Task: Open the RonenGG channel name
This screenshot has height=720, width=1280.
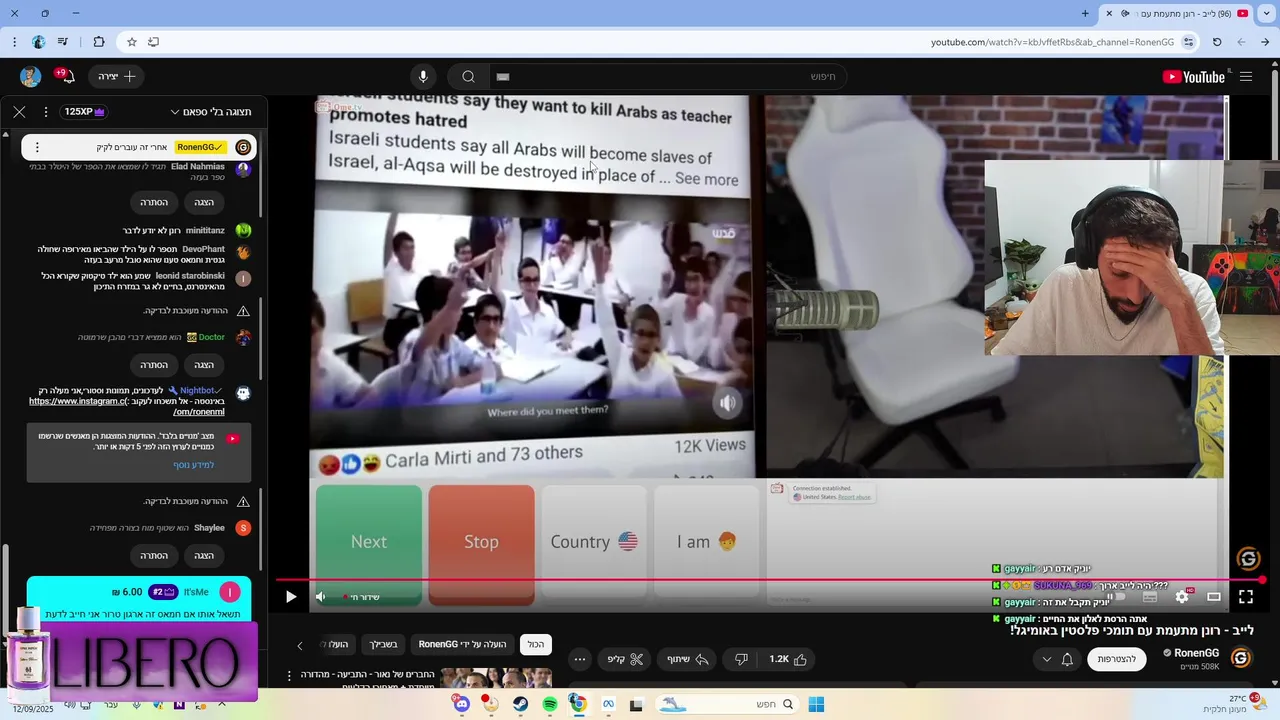Action: (x=1197, y=653)
